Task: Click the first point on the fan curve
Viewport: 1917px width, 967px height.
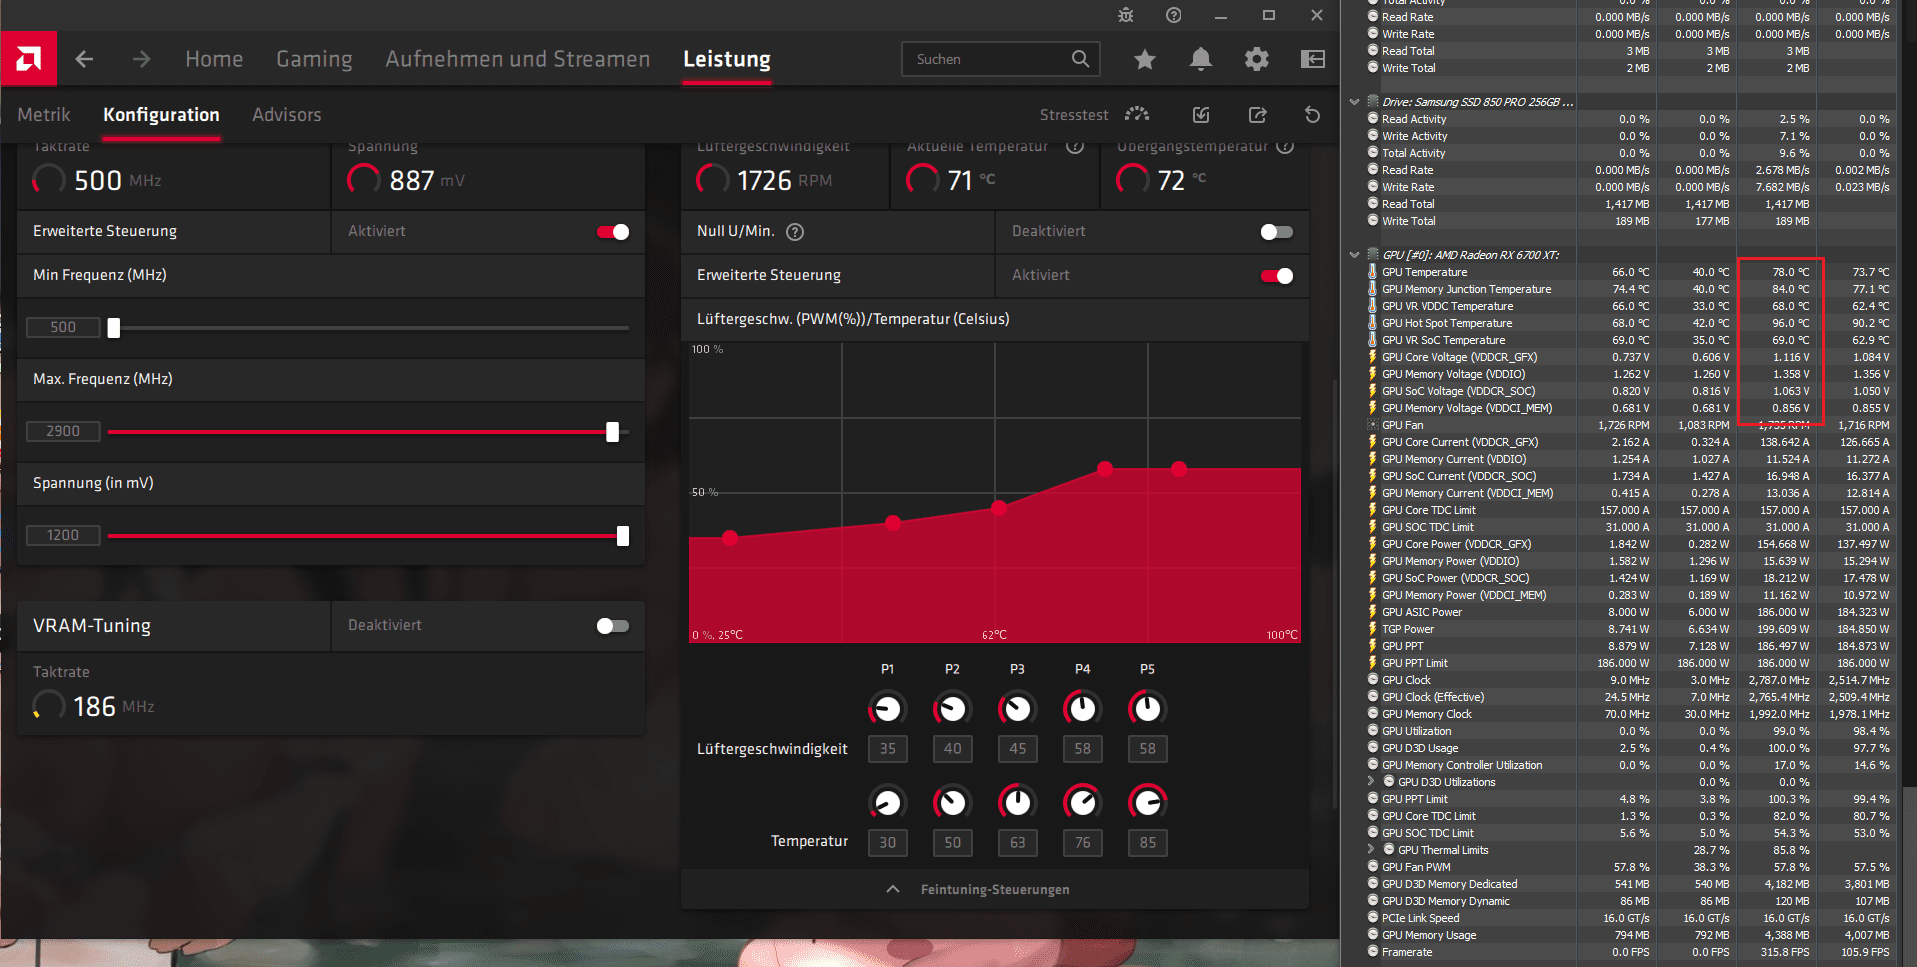Action: pyautogui.click(x=730, y=538)
